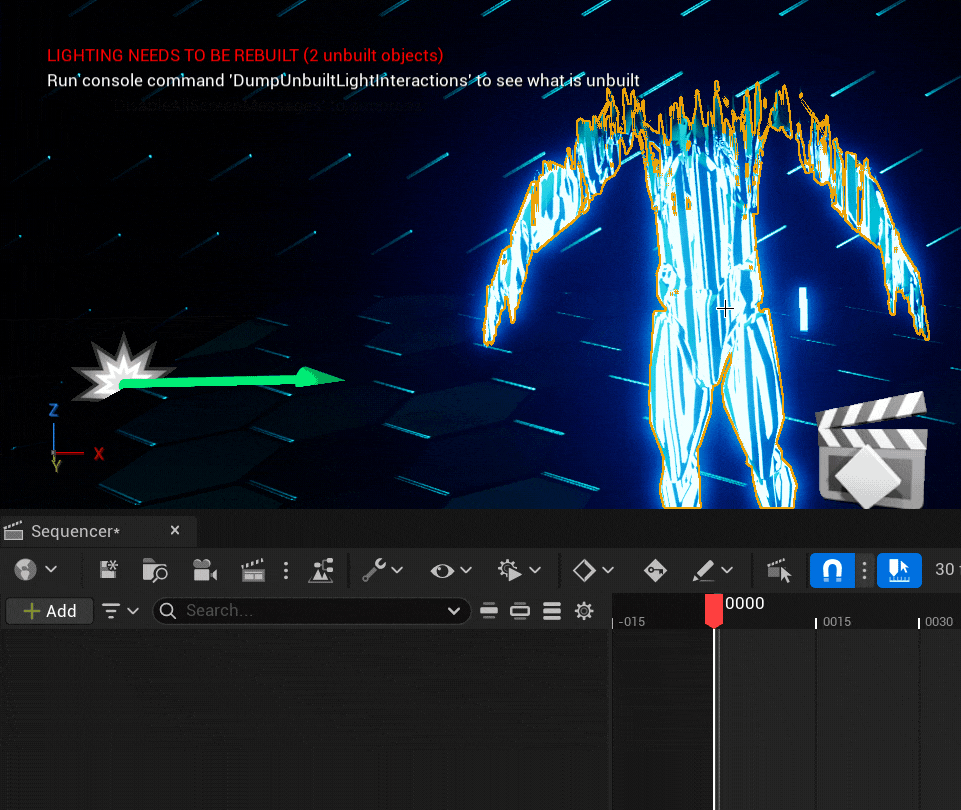Screen dimensions: 961x810
Task: Click the first outliner row-layout icon
Action: coord(489,611)
